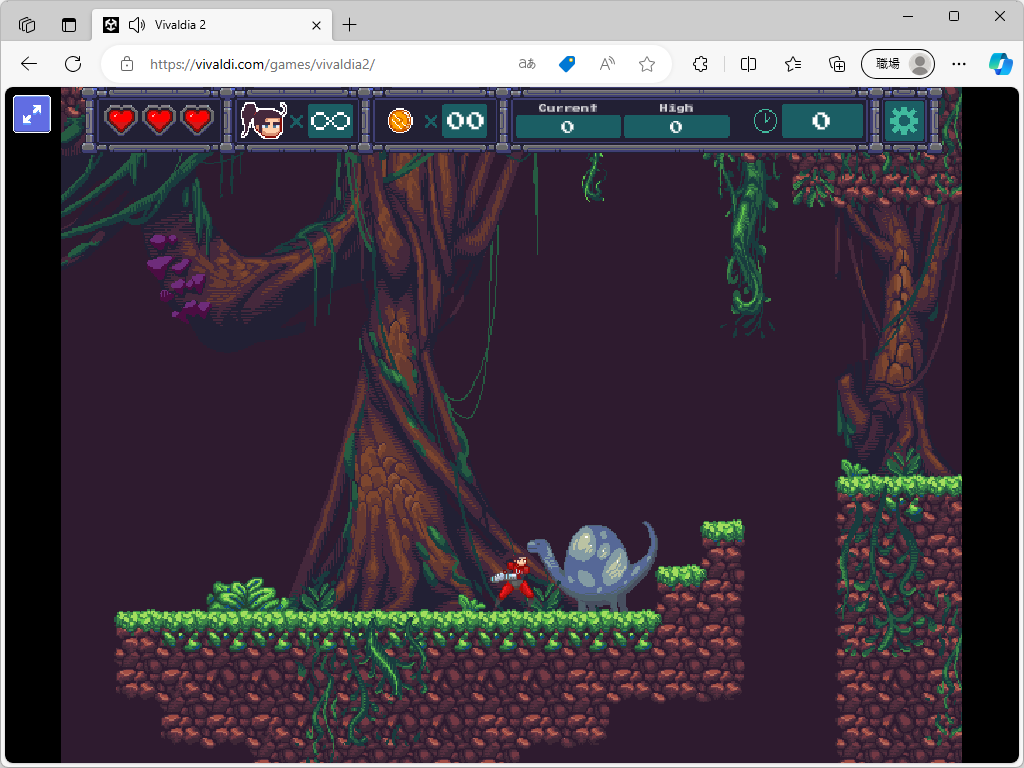Open a new browser tab
This screenshot has height=768, width=1024.
coord(349,24)
